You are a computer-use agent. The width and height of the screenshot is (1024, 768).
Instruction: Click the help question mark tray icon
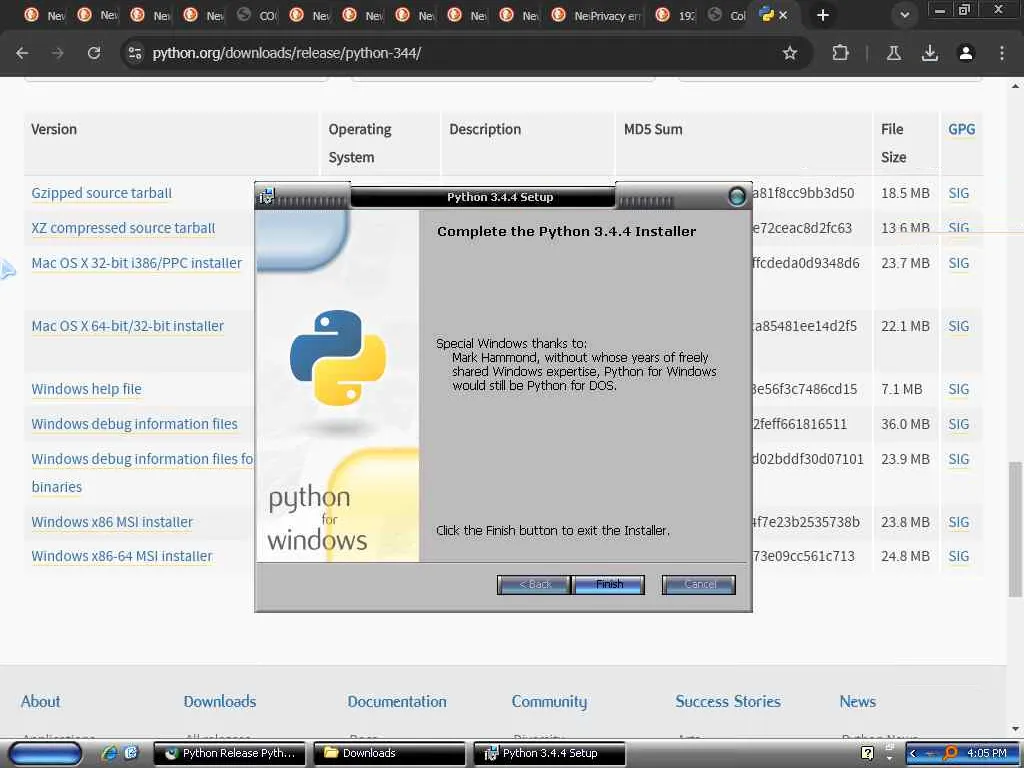(867, 753)
